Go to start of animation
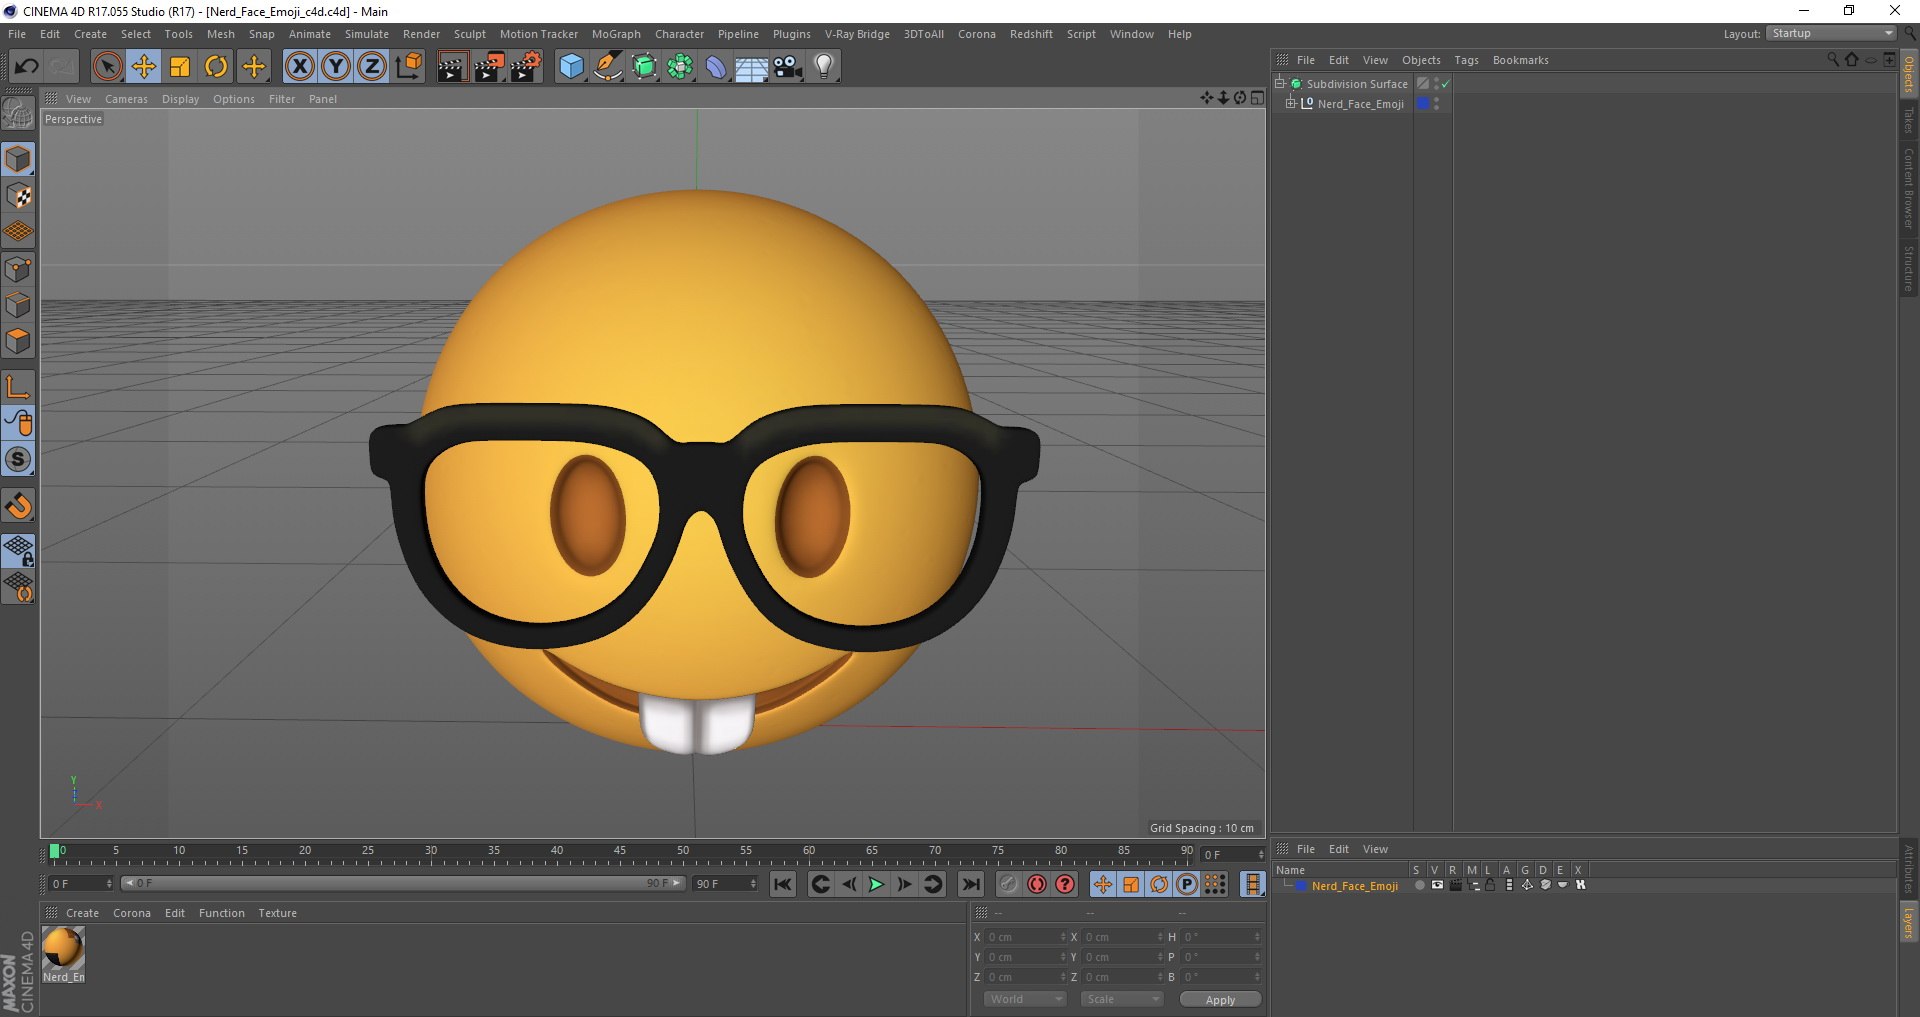The width and height of the screenshot is (1920, 1017). pyautogui.click(x=783, y=884)
